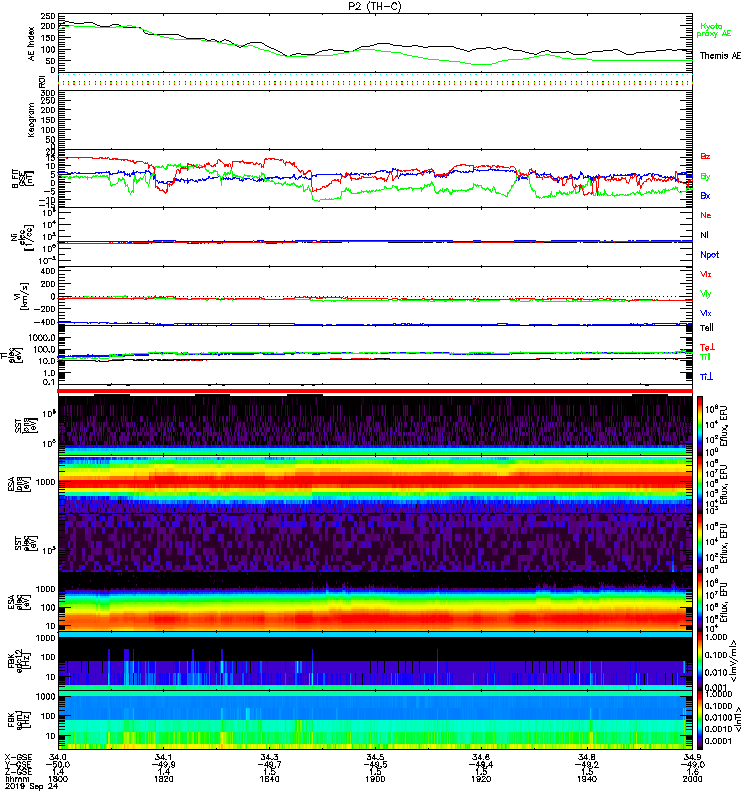Click the X-GSE value "34.5"

[375, 758]
